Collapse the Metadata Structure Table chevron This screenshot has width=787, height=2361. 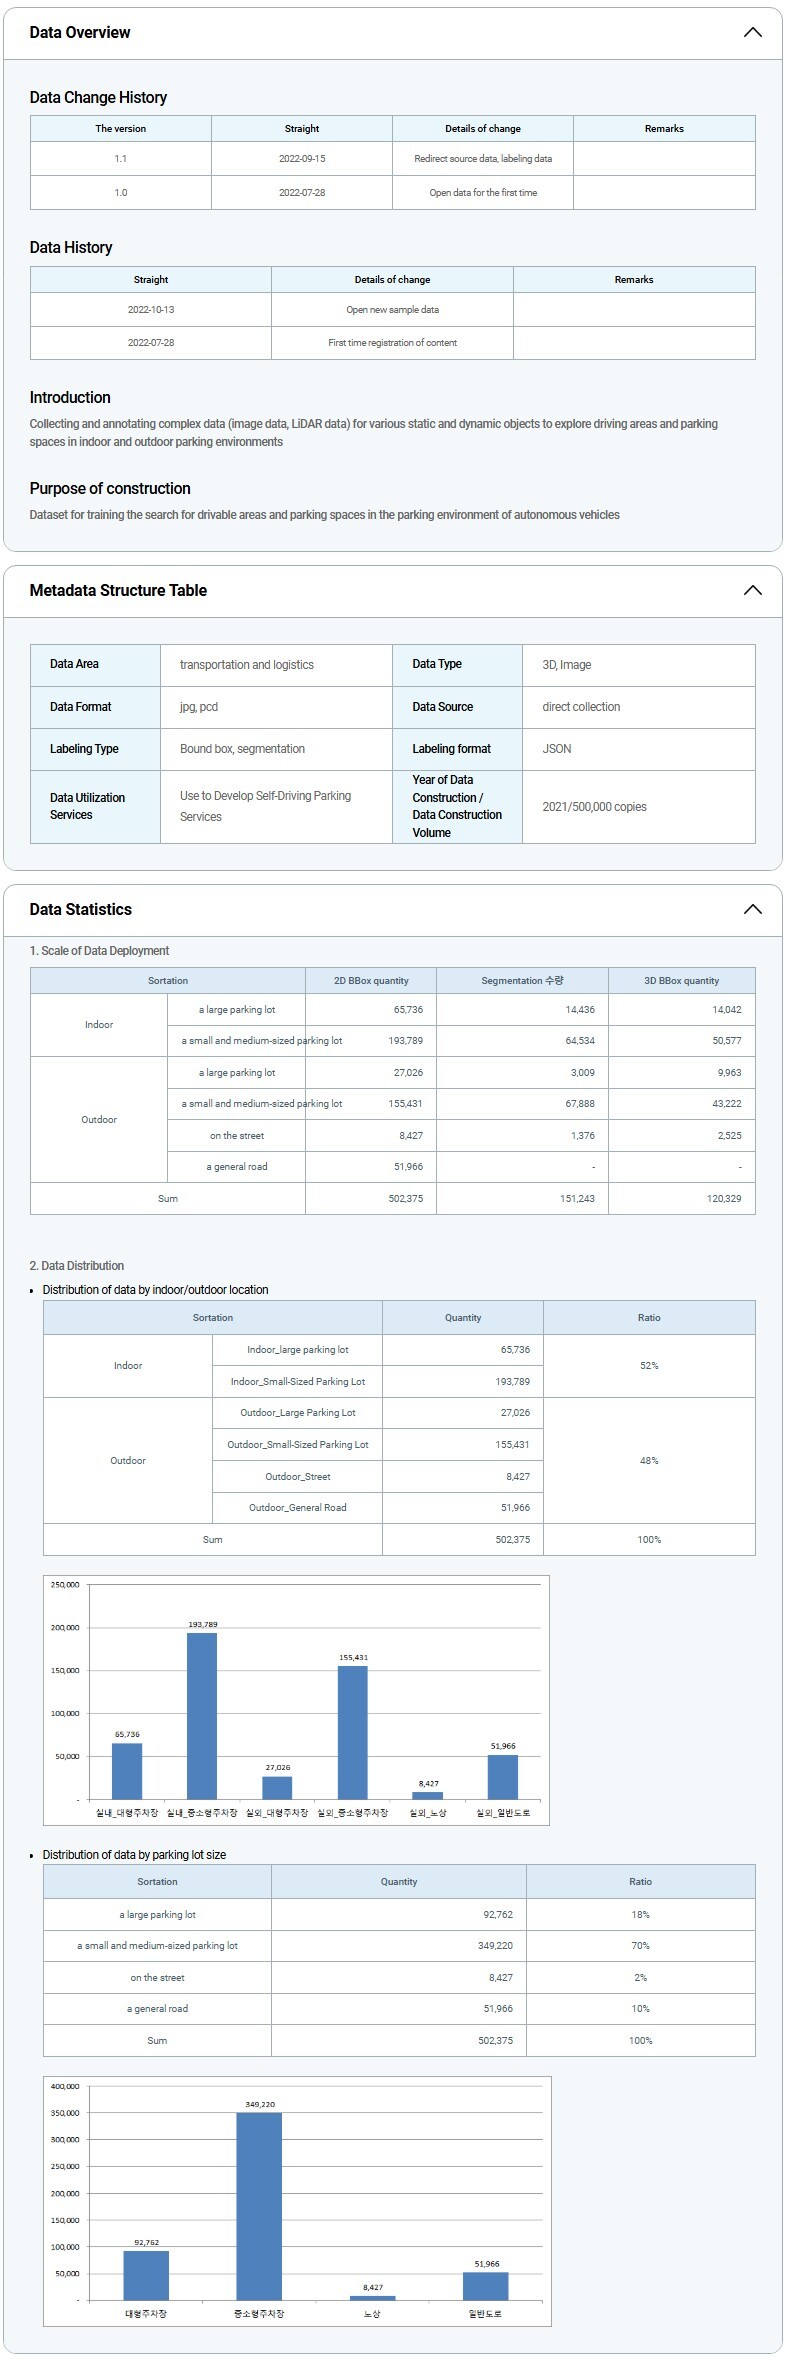point(752,591)
